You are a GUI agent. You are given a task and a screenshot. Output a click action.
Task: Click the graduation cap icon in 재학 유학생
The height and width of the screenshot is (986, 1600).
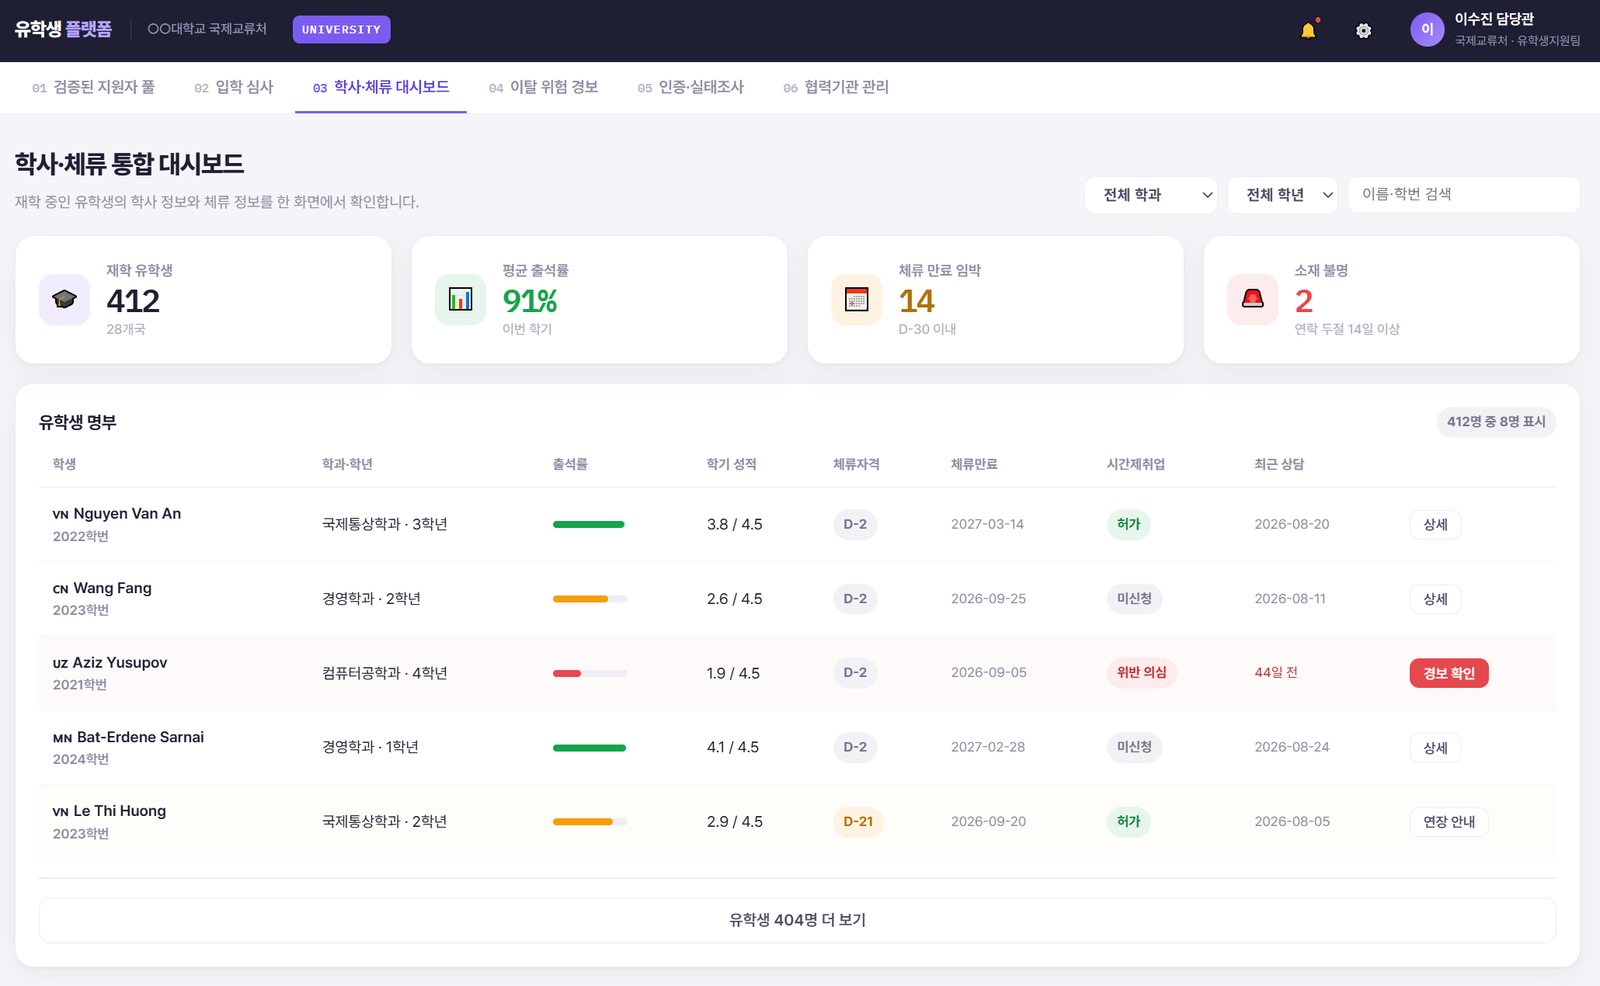(64, 299)
